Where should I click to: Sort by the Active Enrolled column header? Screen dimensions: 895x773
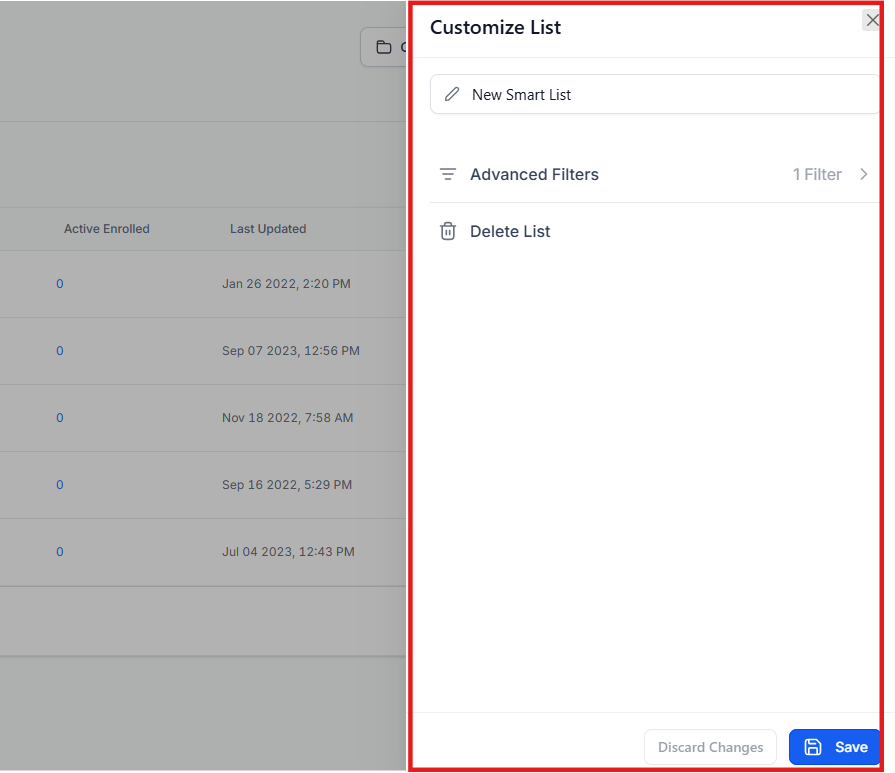[106, 229]
